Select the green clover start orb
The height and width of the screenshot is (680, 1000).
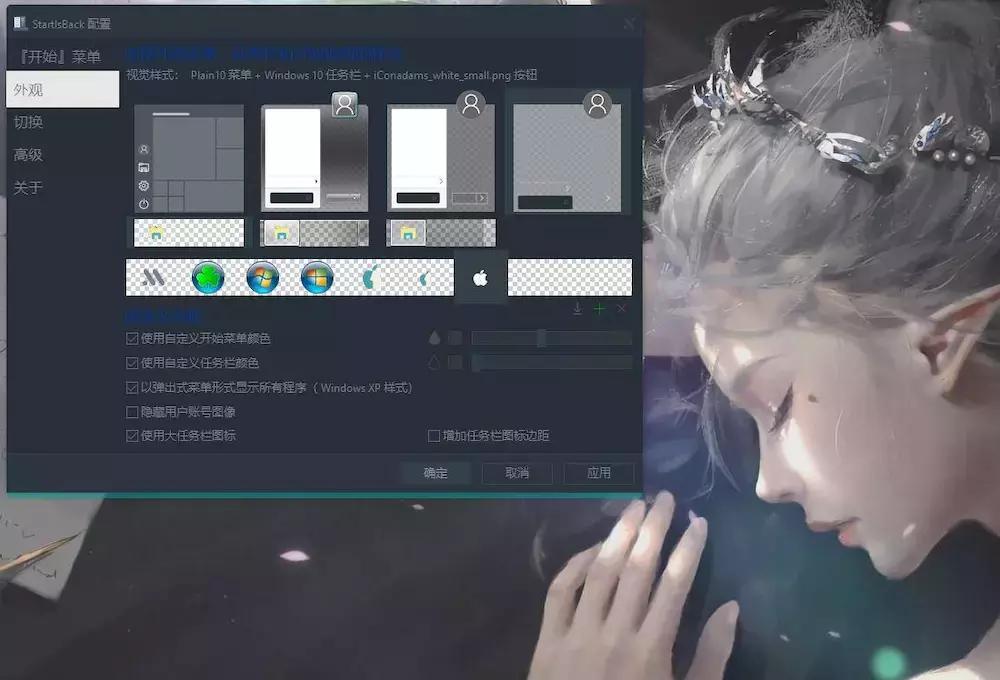(x=207, y=277)
